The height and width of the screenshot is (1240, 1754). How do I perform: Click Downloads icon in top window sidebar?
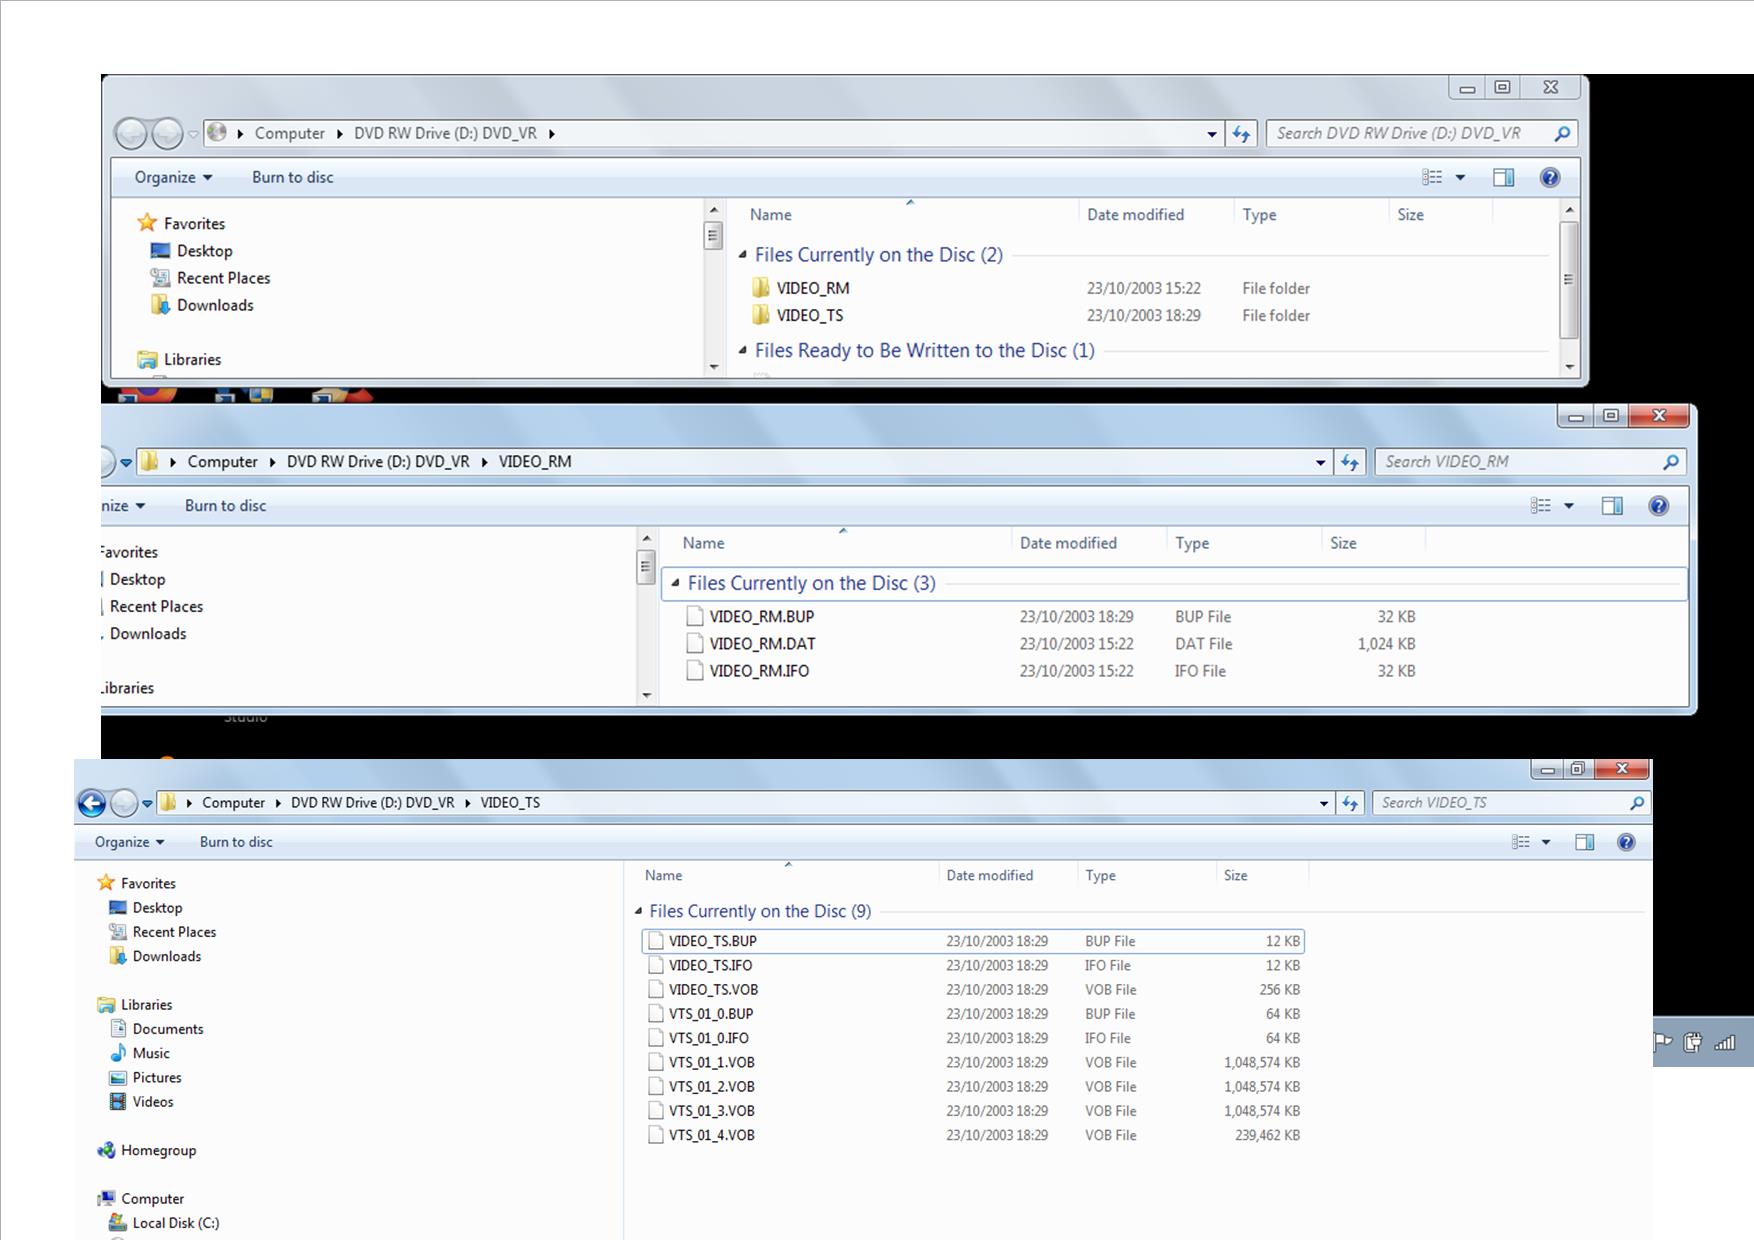160,305
